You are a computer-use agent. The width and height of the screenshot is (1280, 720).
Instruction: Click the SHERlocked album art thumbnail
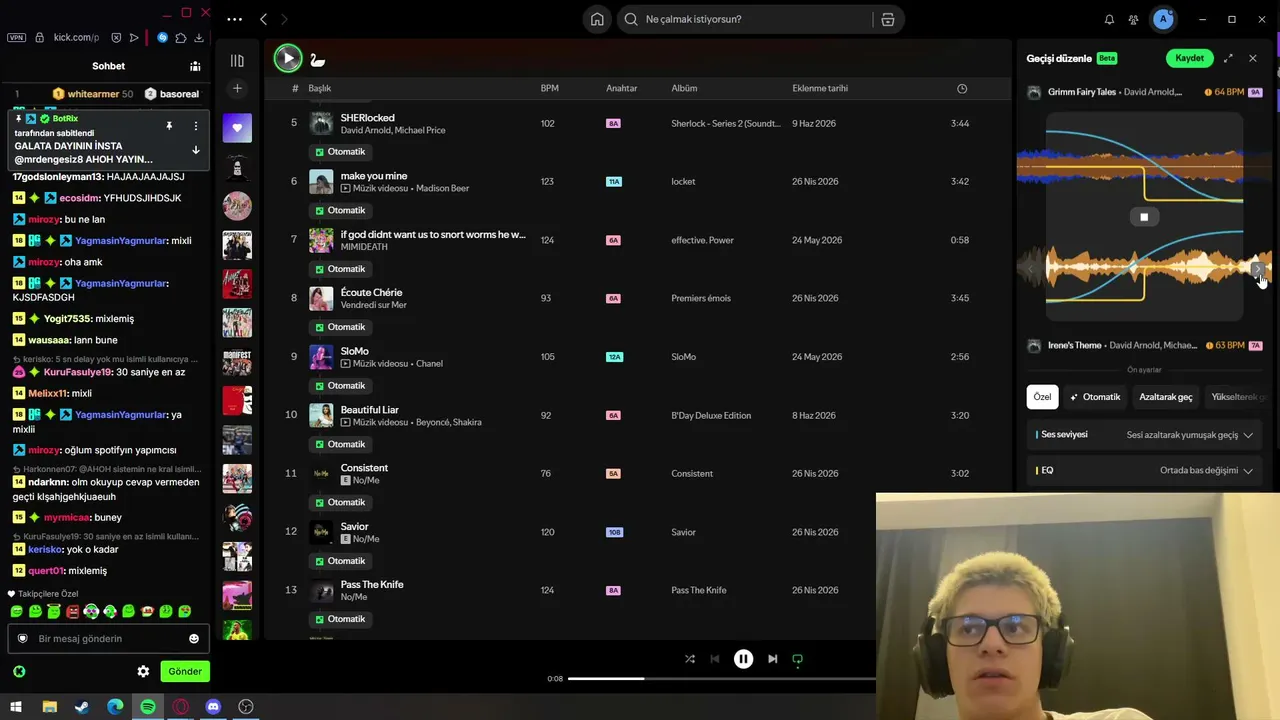coord(321,123)
